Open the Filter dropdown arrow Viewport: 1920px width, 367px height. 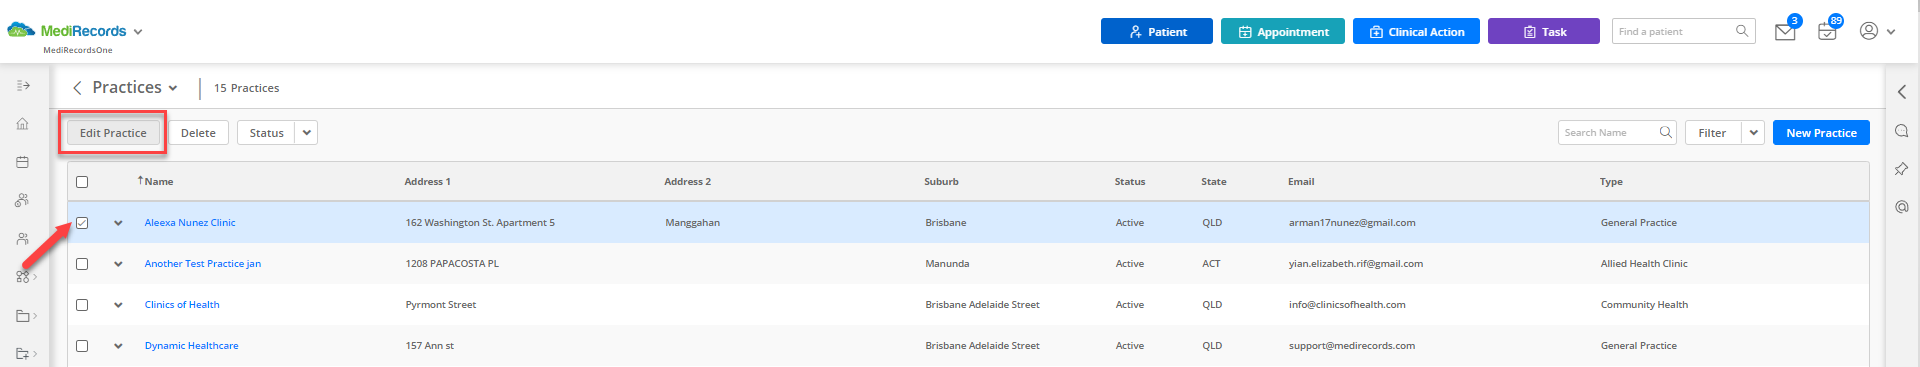tap(1753, 133)
